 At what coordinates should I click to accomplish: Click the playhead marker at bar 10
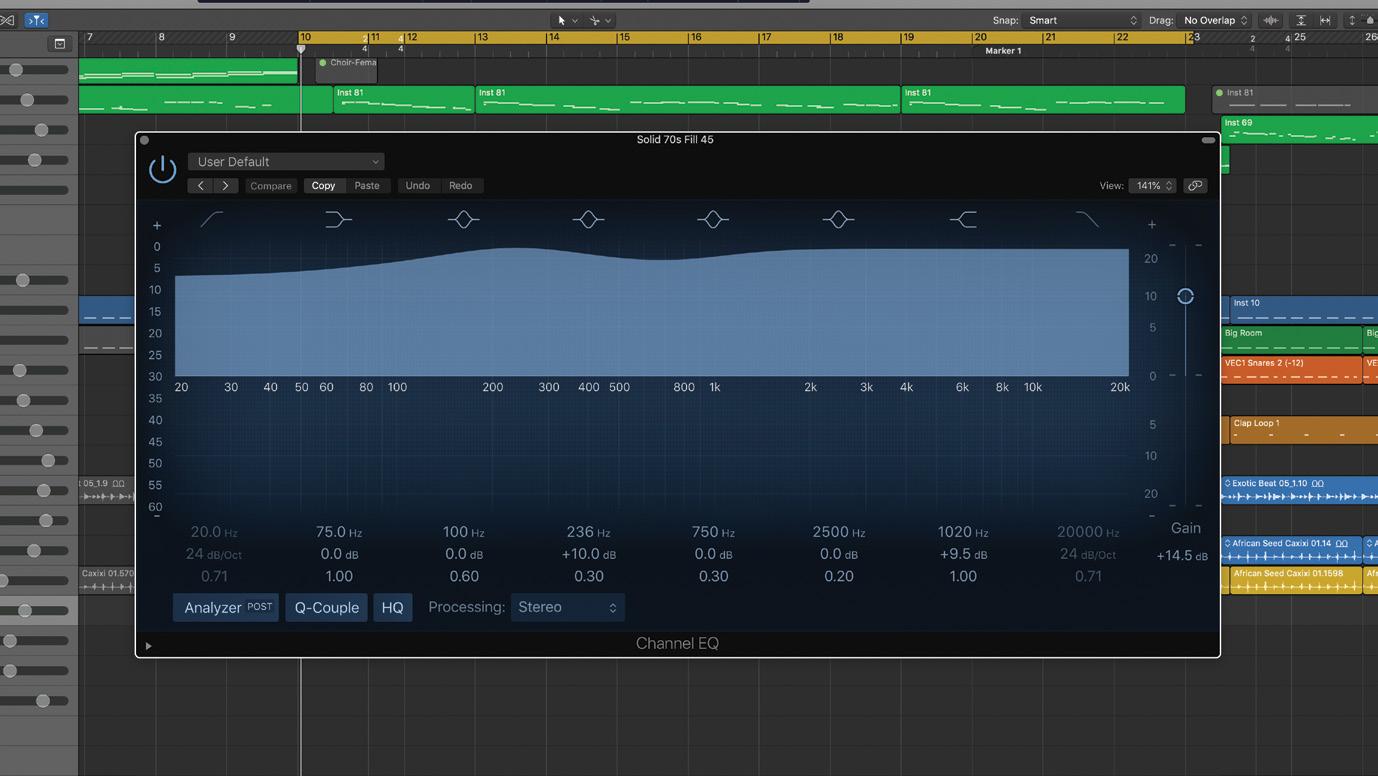point(301,48)
